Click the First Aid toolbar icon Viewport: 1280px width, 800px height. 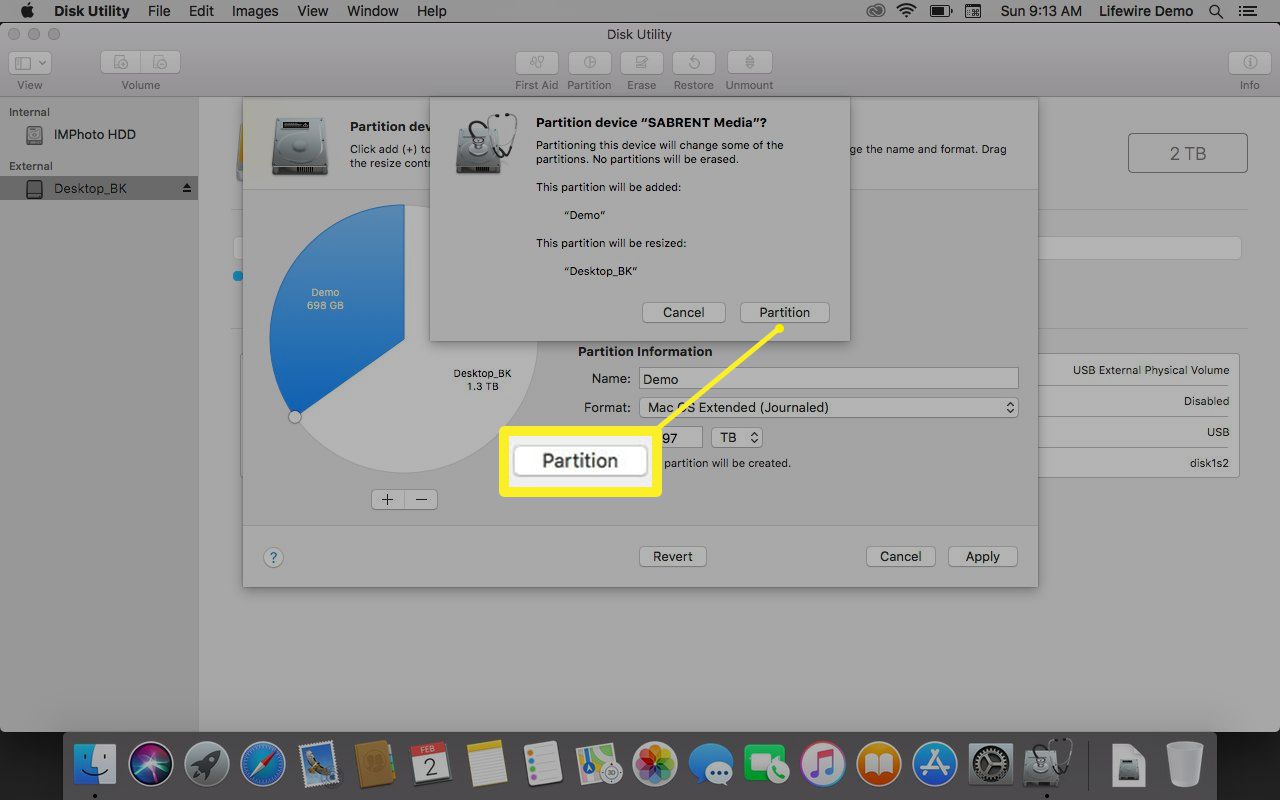point(536,62)
